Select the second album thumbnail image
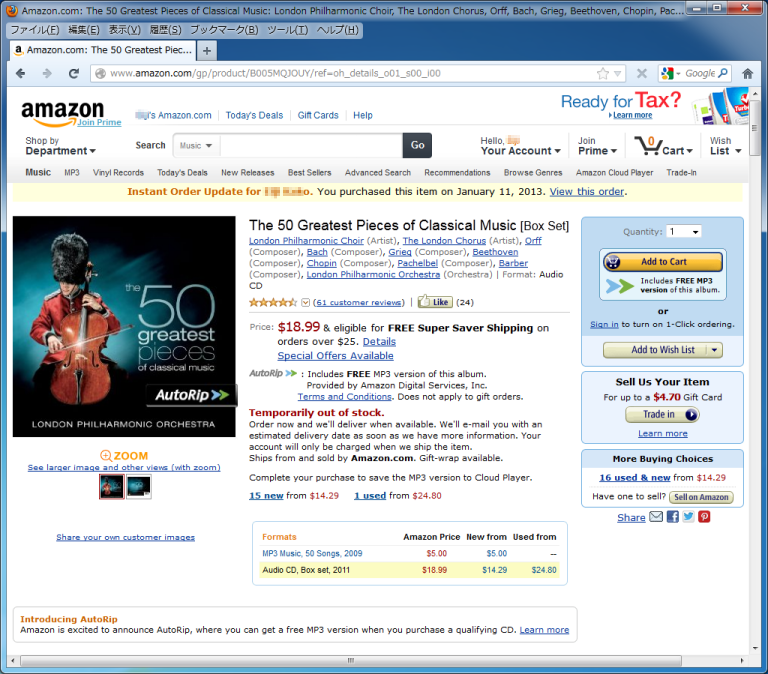The height and width of the screenshot is (674, 768). pyautogui.click(x=139, y=487)
